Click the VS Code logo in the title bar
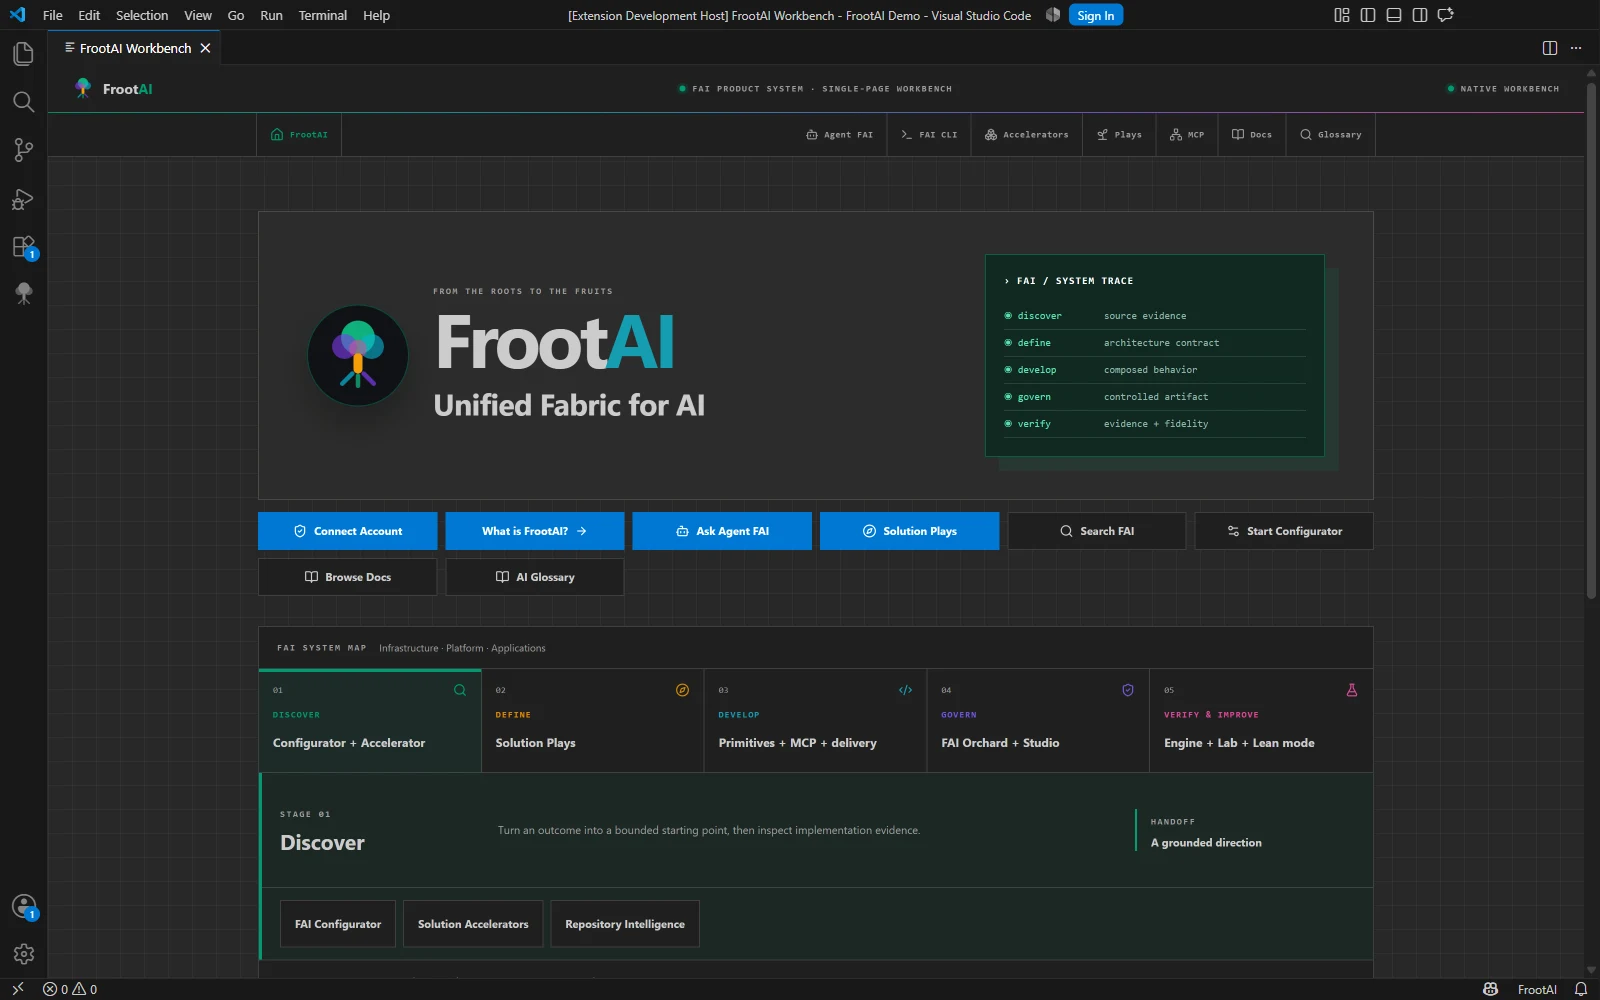This screenshot has width=1600, height=1000. click(17, 15)
